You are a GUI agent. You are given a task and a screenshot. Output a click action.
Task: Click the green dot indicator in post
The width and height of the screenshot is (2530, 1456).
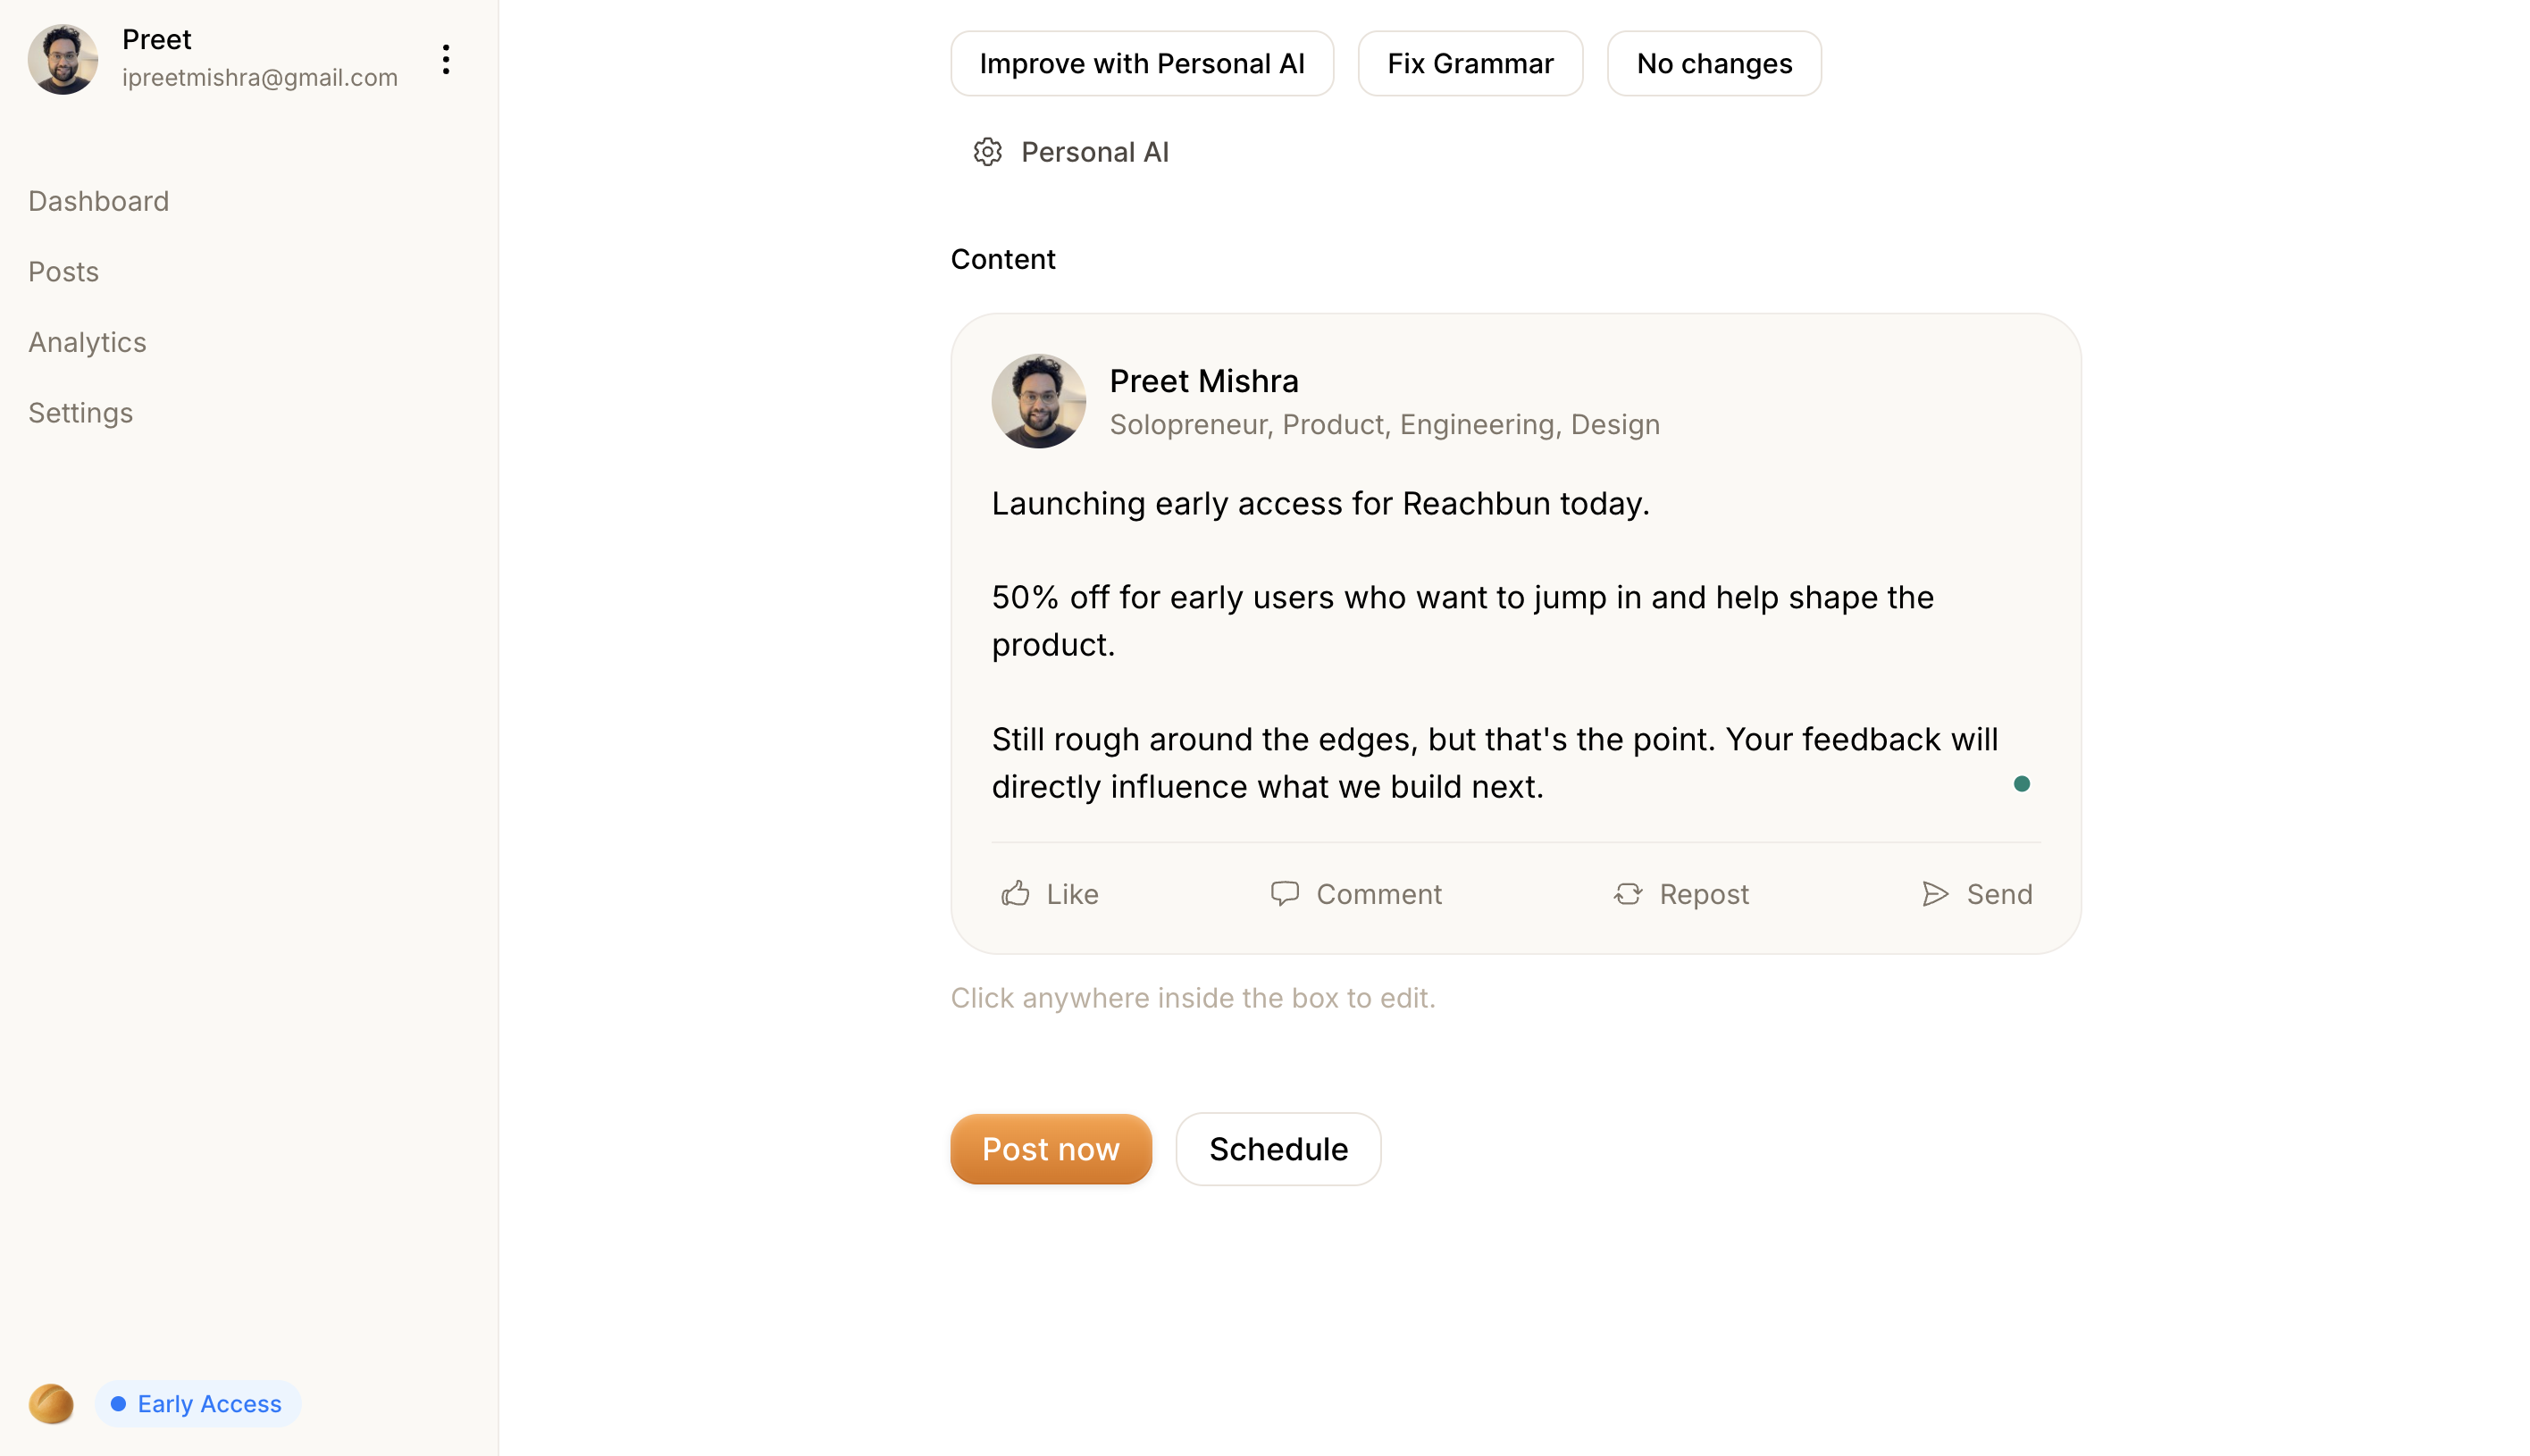(2021, 783)
